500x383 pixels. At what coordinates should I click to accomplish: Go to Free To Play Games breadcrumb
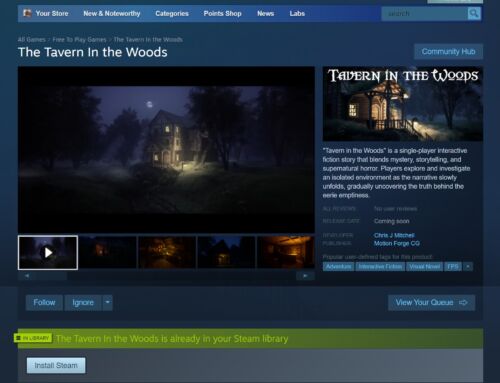click(x=79, y=39)
